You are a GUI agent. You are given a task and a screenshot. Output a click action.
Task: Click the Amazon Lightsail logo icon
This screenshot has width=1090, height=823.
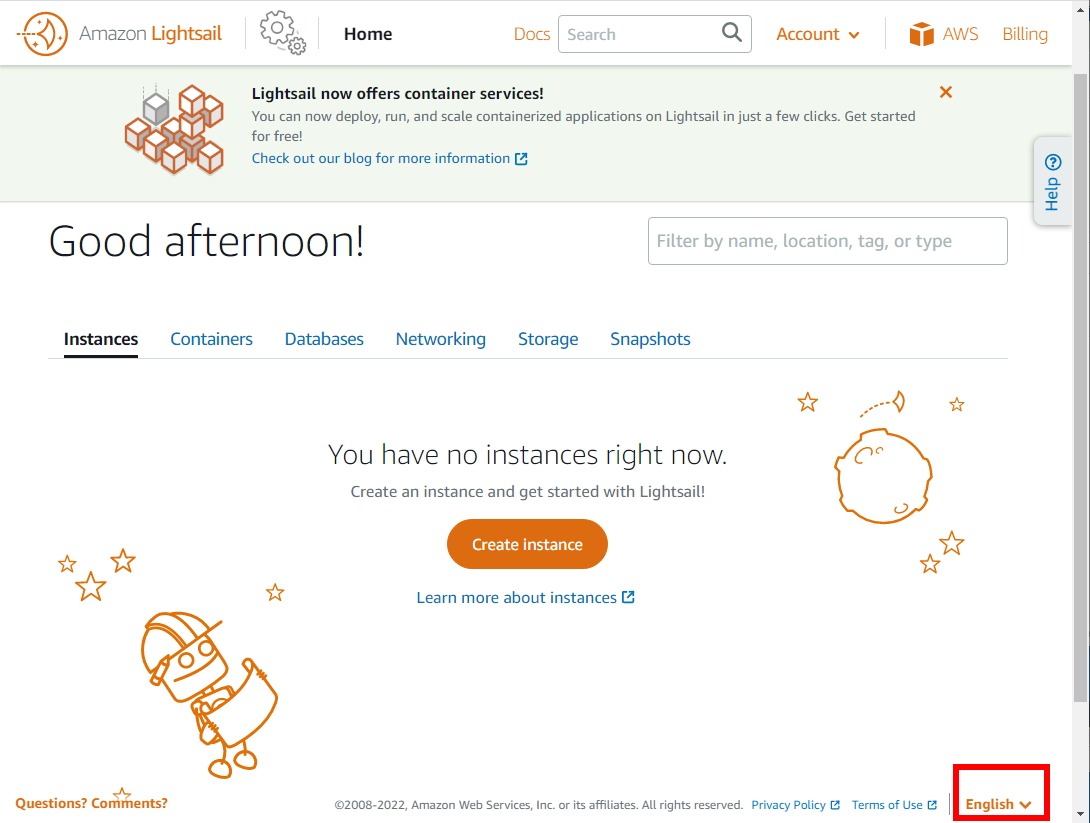click(42, 33)
